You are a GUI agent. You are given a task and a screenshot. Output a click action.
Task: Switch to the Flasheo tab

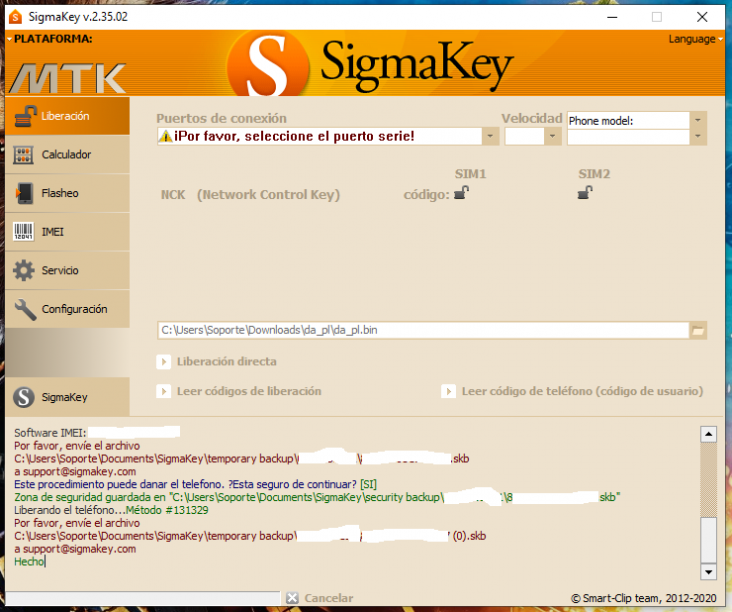(x=68, y=193)
